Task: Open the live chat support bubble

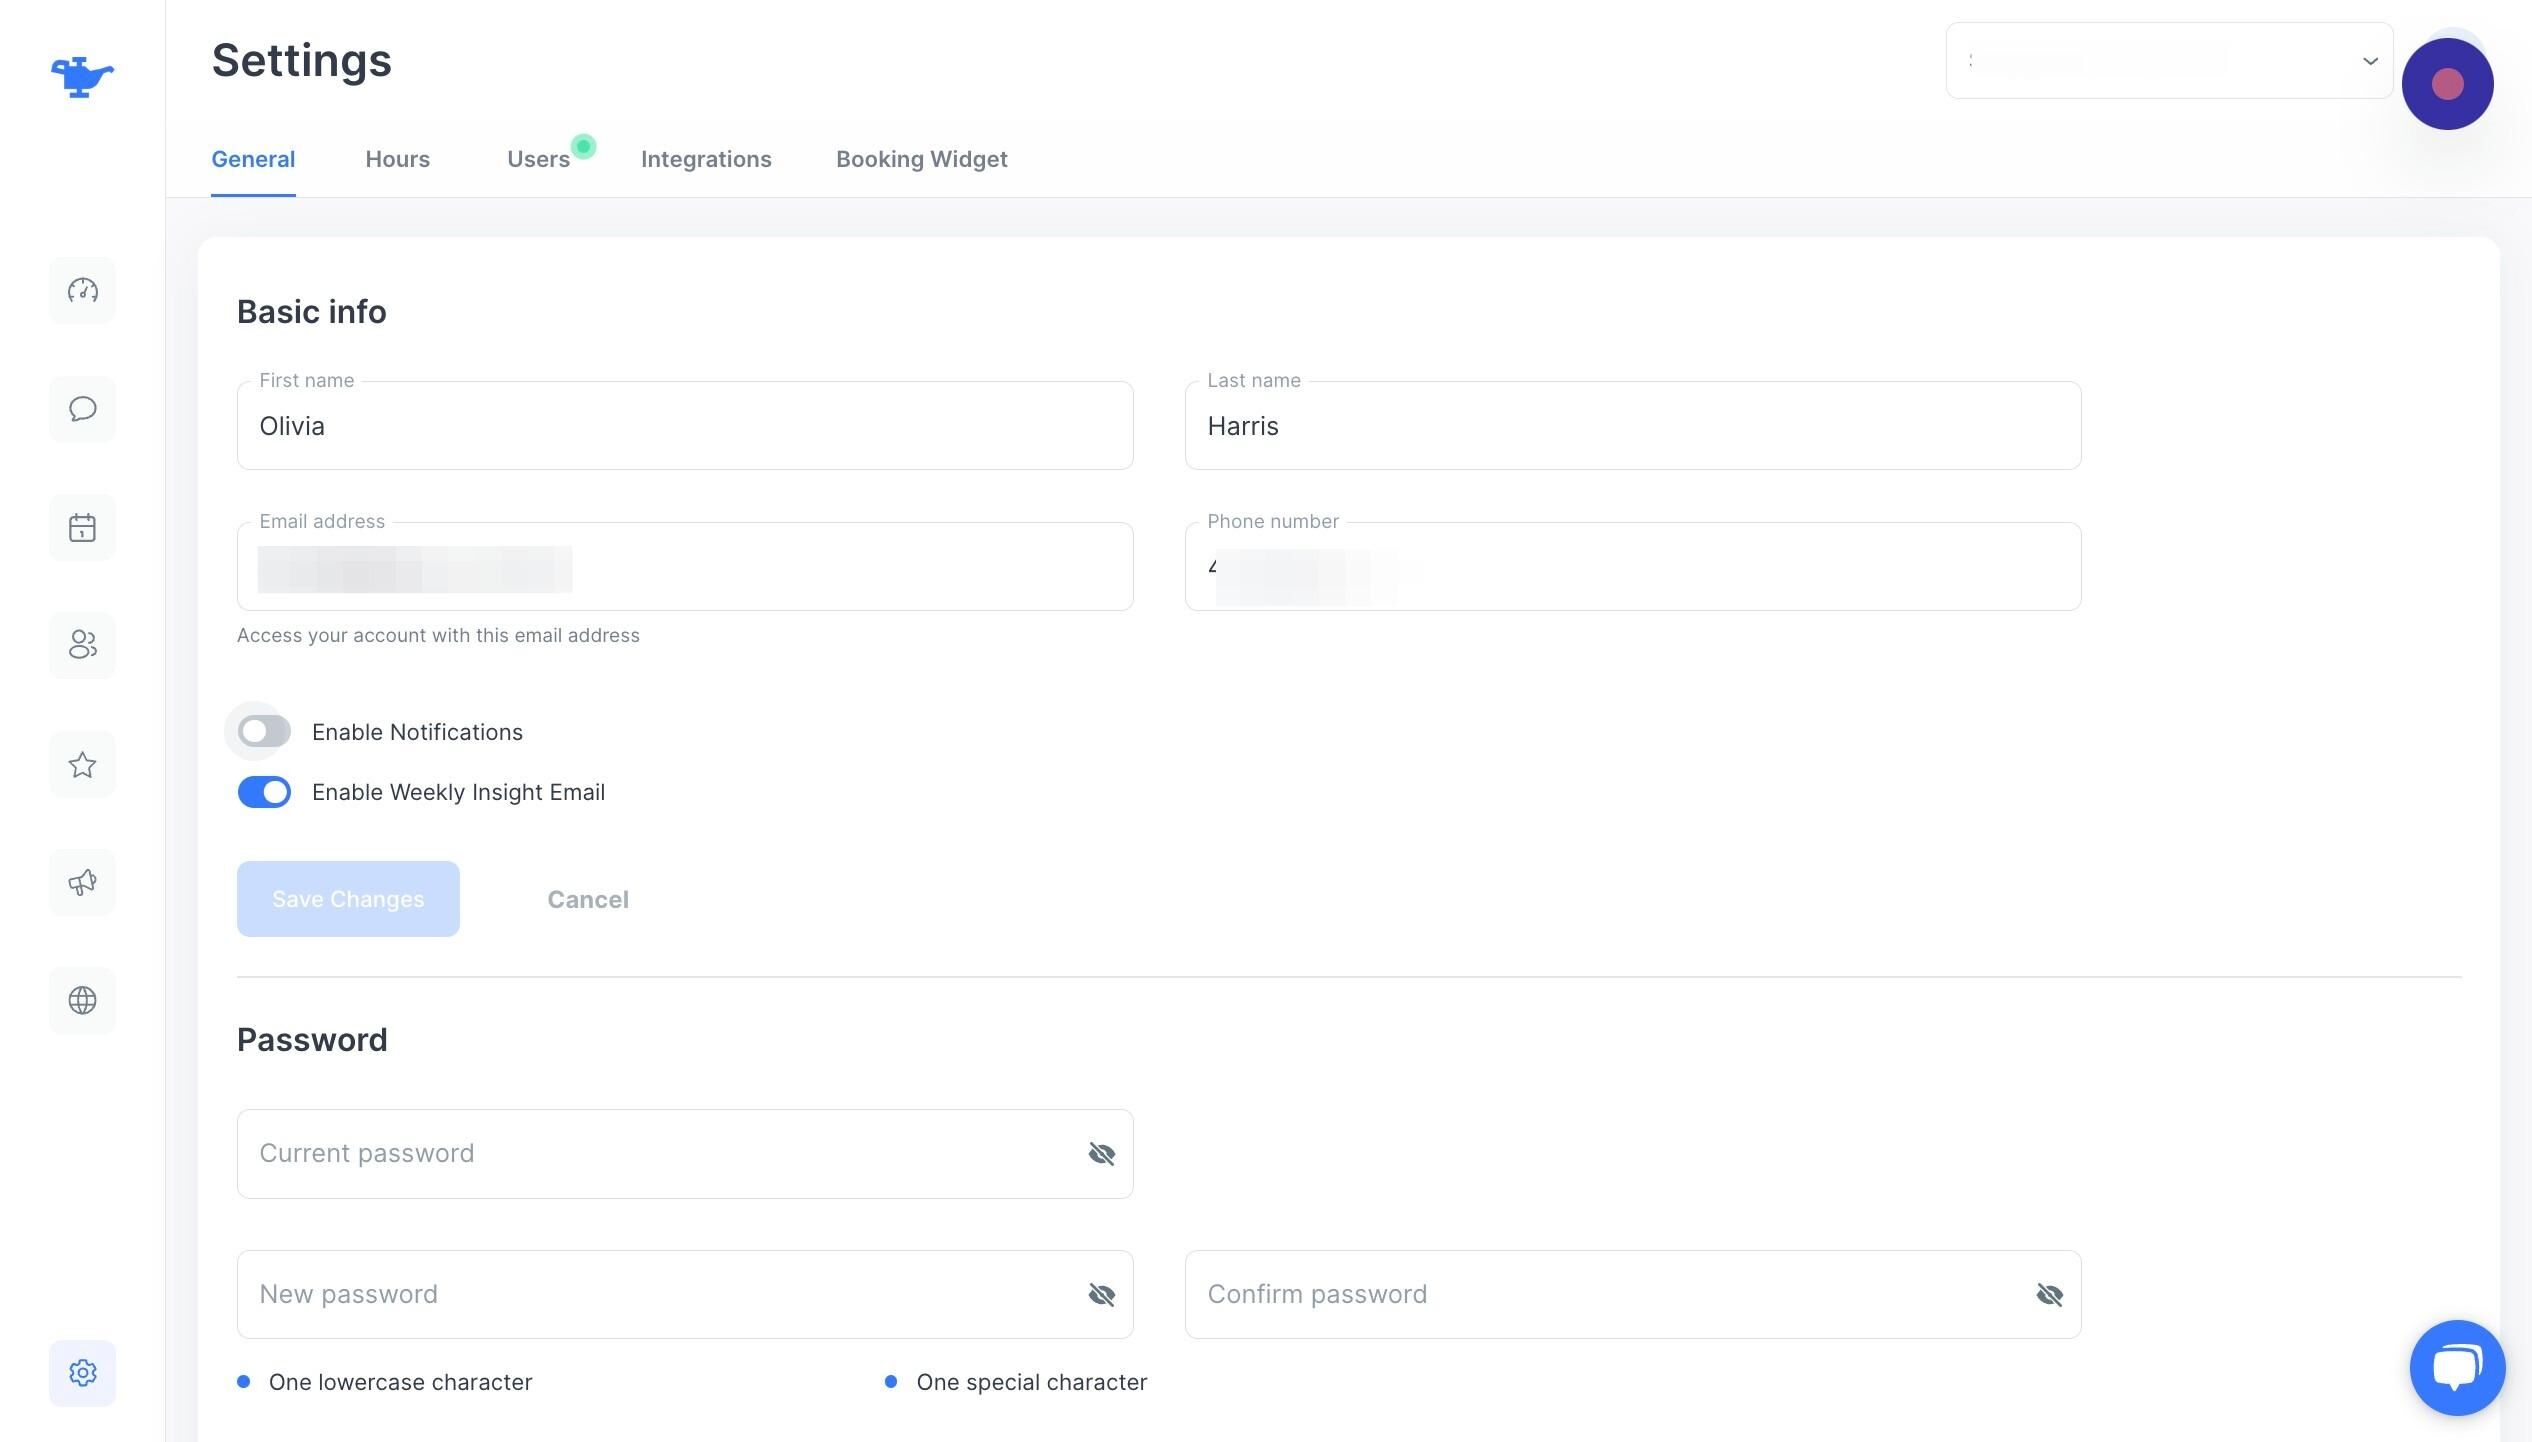Action: pyautogui.click(x=2457, y=1368)
